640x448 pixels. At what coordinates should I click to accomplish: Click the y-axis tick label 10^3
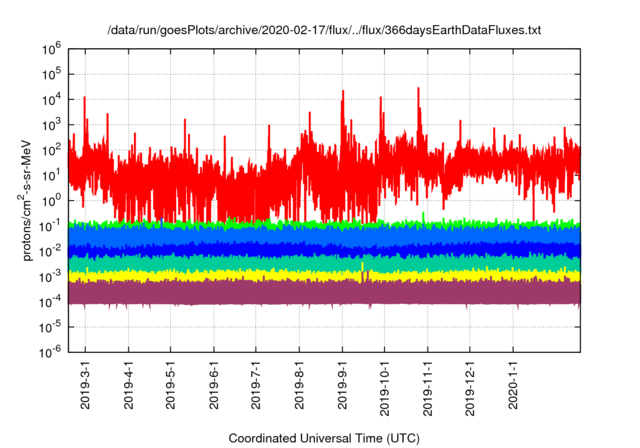51,125
